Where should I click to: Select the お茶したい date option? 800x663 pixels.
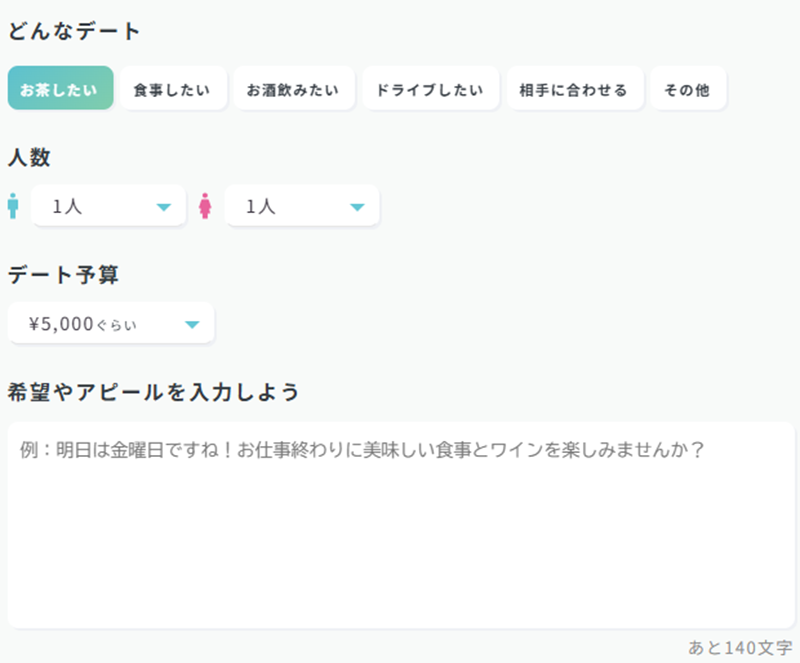point(60,88)
